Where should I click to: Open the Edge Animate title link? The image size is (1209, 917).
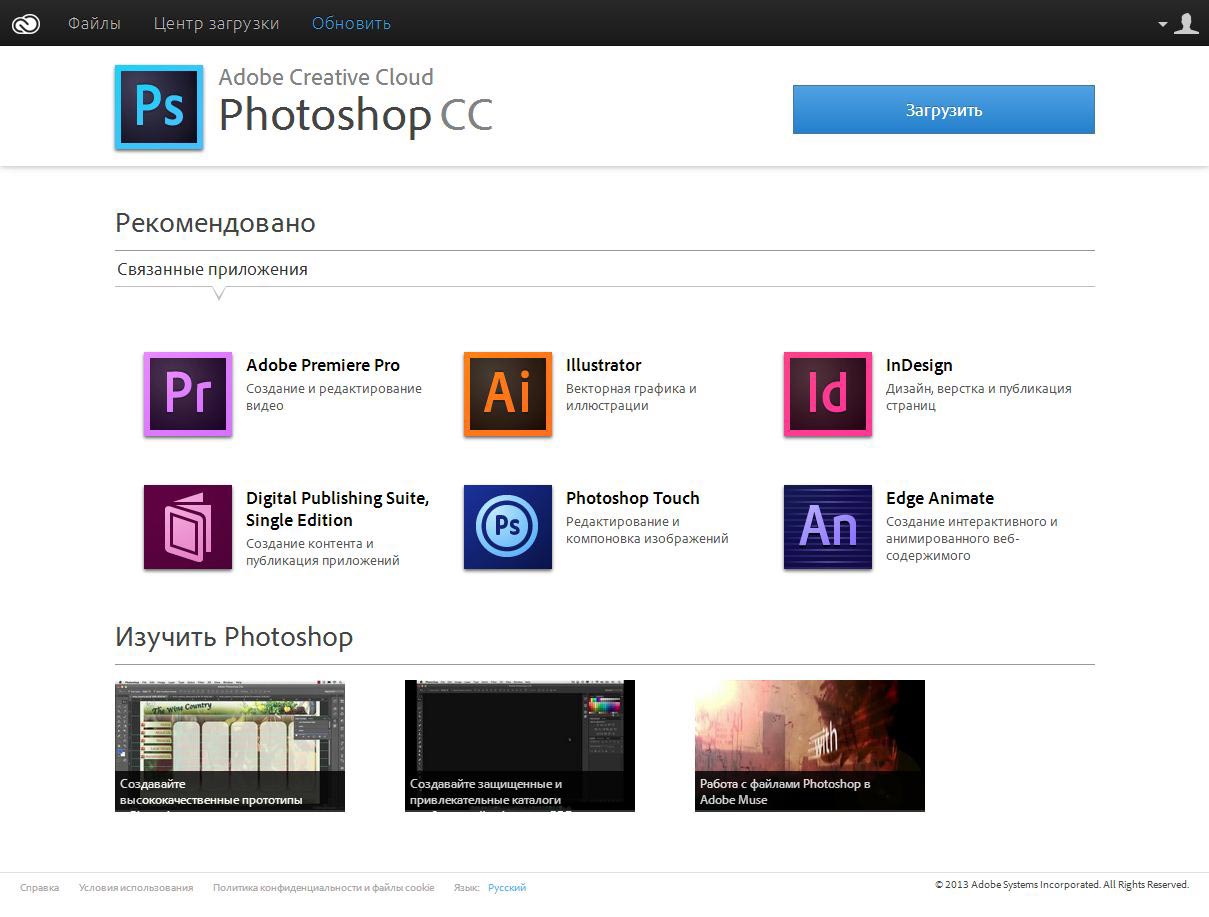pyautogui.click(x=940, y=498)
